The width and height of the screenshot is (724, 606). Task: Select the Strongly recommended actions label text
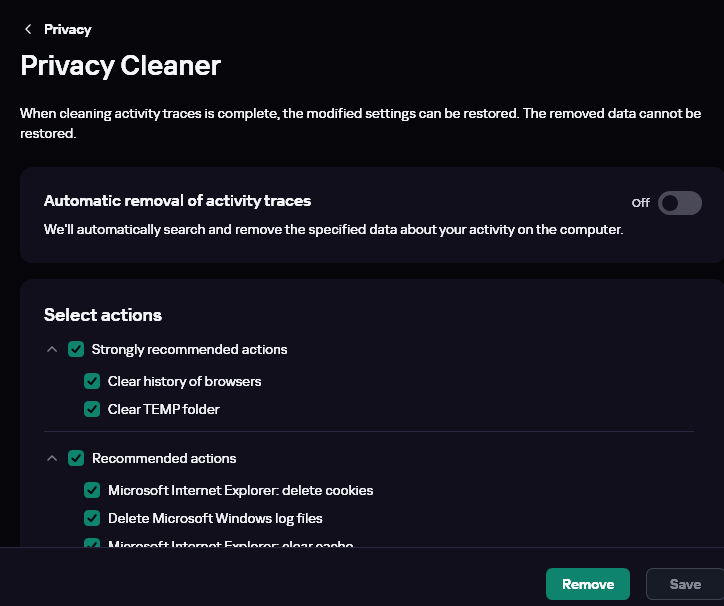tap(189, 349)
